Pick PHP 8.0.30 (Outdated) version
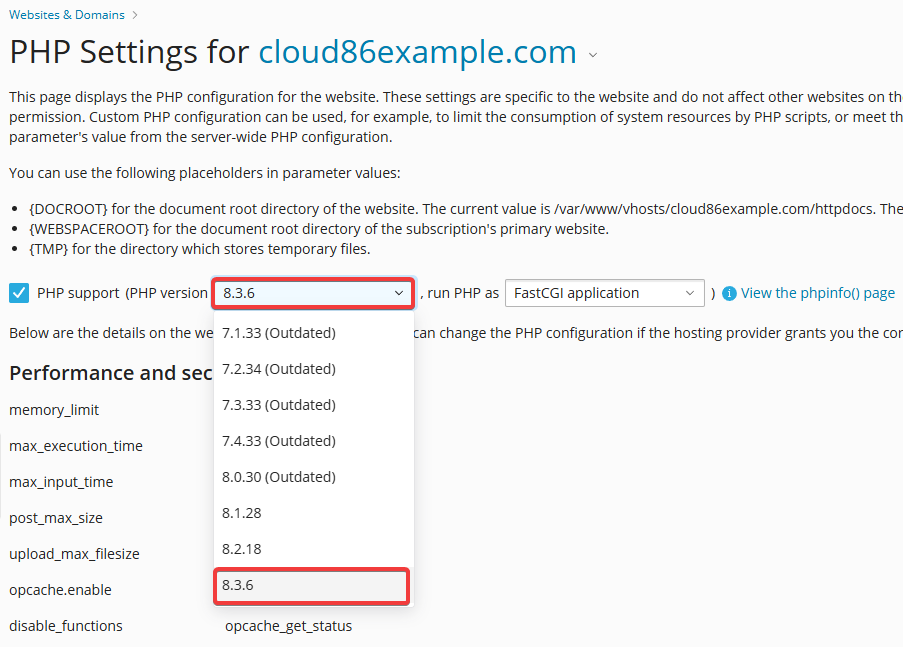The width and height of the screenshot is (903, 647). 313,477
